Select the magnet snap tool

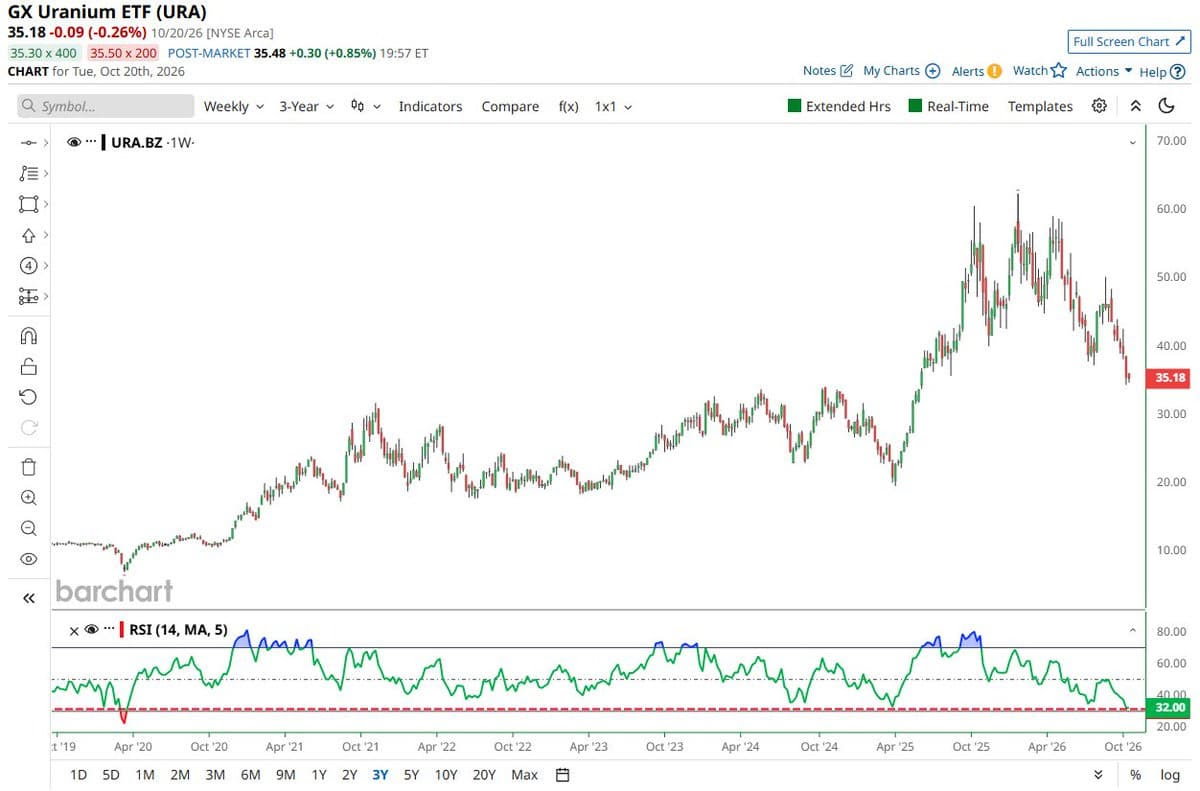28,336
